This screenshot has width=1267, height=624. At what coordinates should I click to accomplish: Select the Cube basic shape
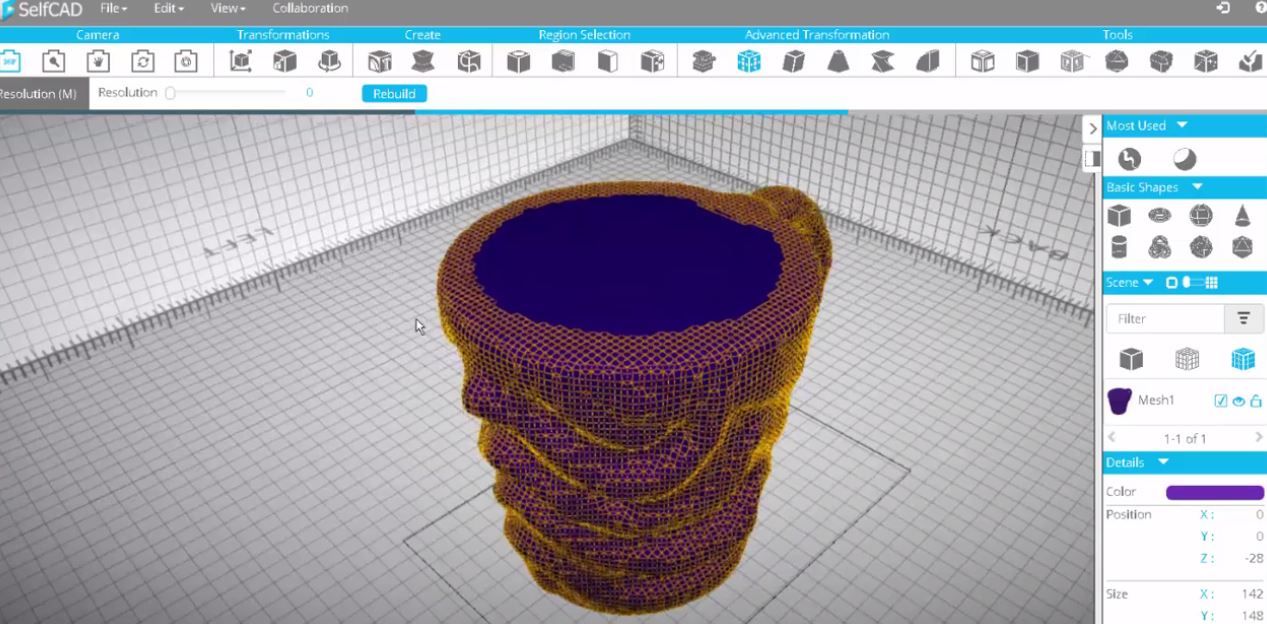pyautogui.click(x=1117, y=215)
